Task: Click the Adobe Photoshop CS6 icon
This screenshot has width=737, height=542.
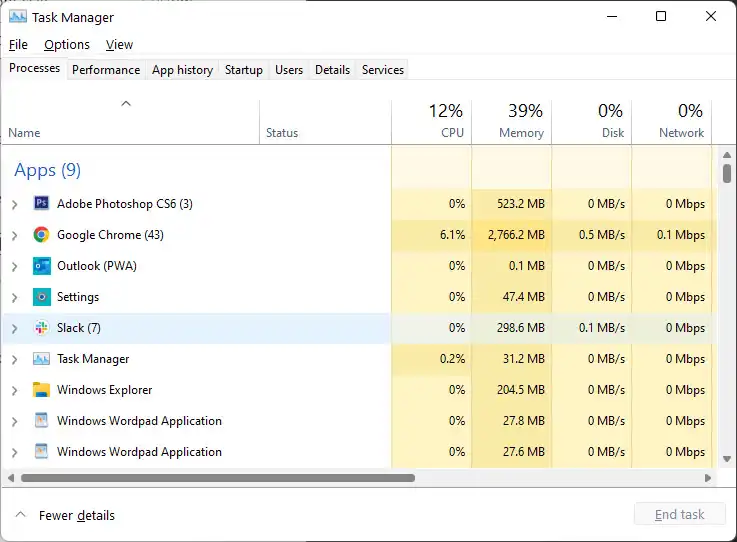Action: [41, 204]
